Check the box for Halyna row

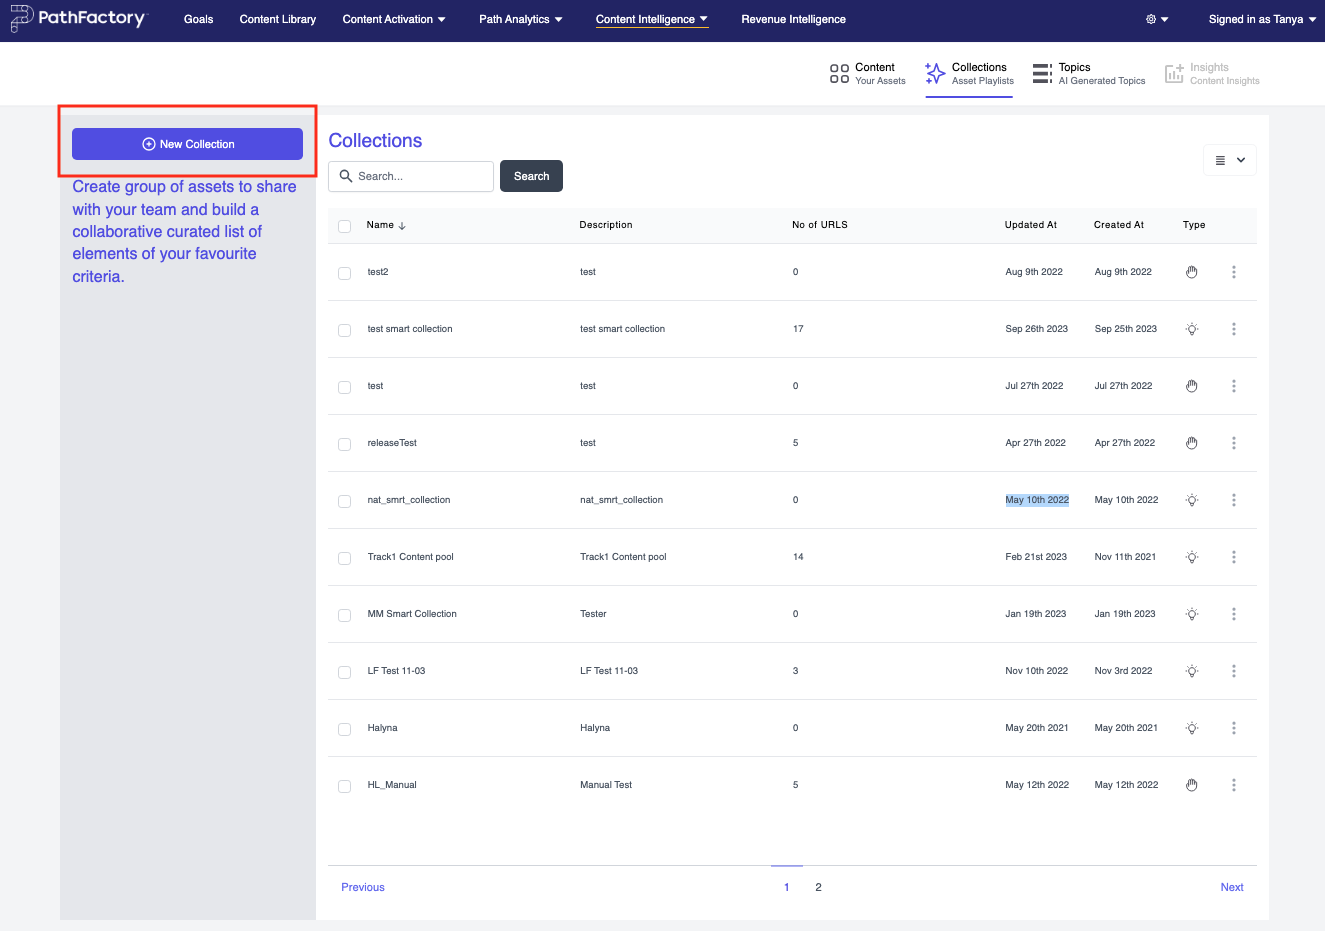[344, 729]
